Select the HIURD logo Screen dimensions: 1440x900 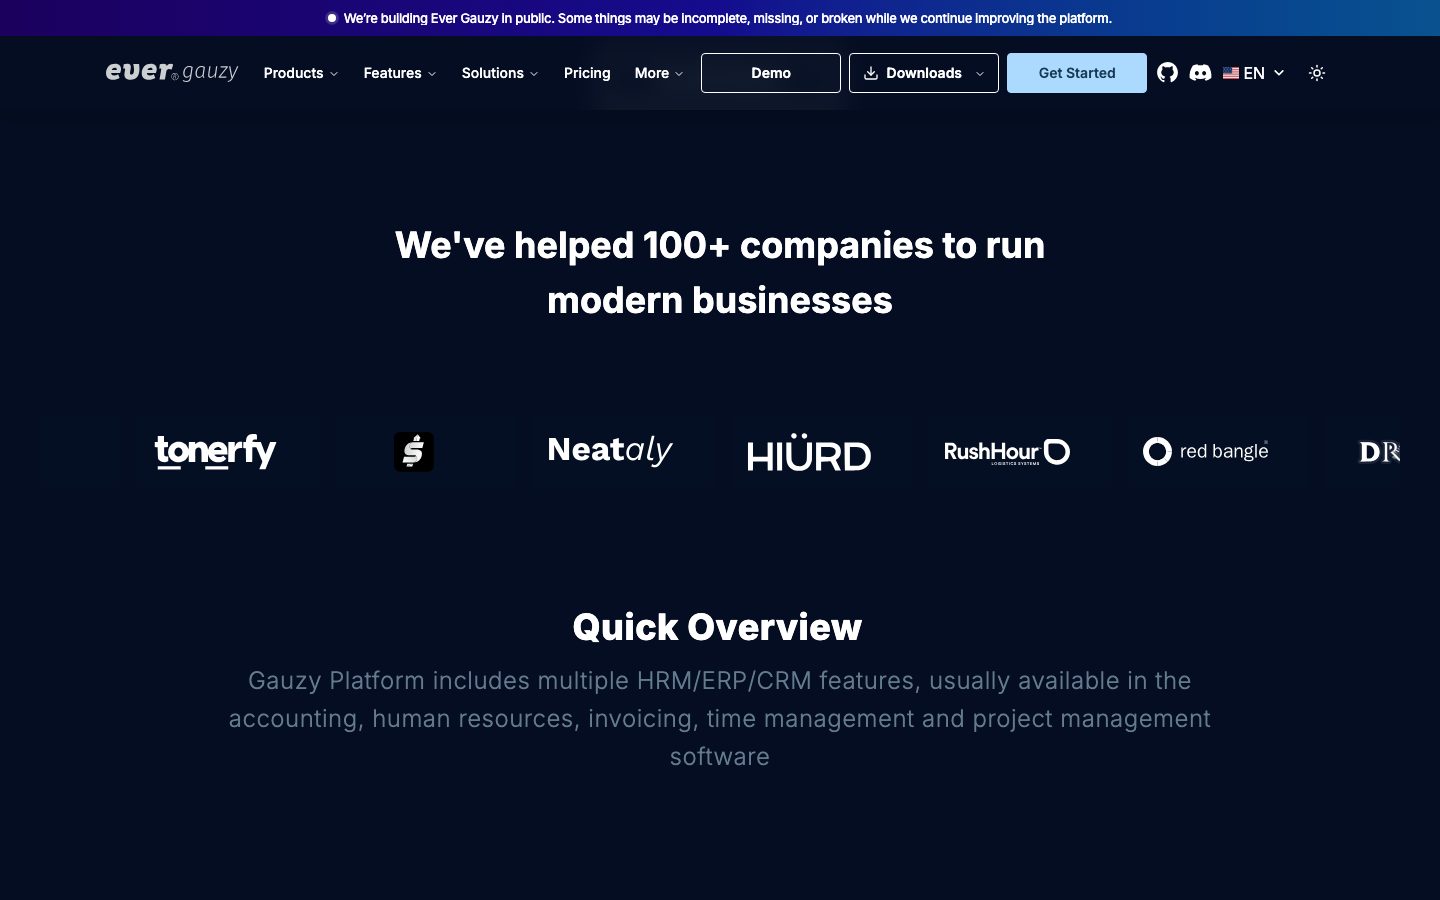(809, 452)
